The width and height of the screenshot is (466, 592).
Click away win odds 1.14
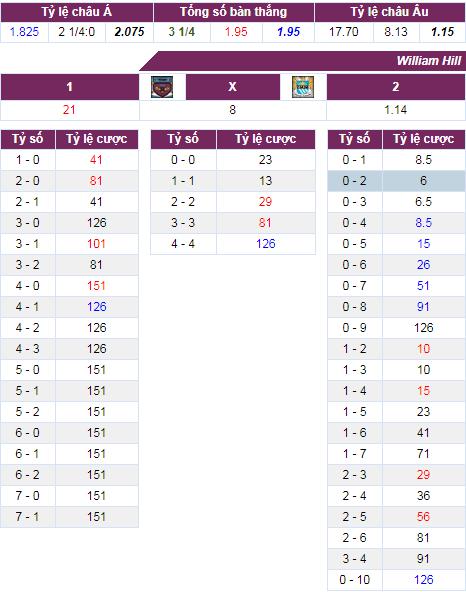coord(396,110)
